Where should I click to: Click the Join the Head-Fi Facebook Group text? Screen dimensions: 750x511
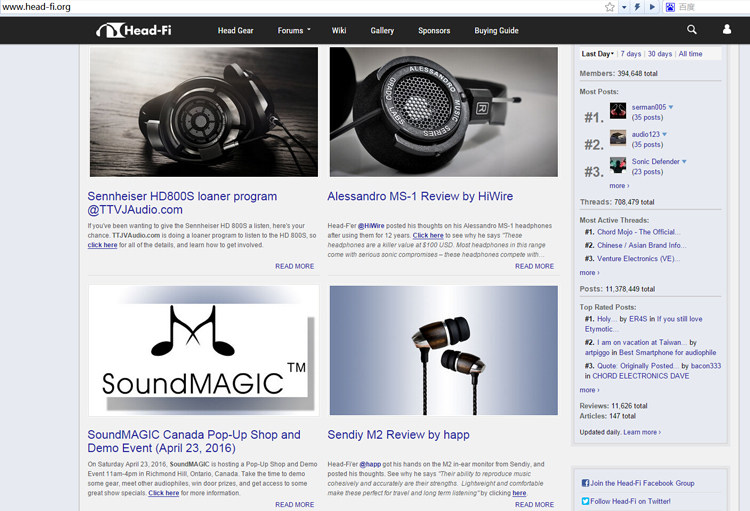(642, 483)
